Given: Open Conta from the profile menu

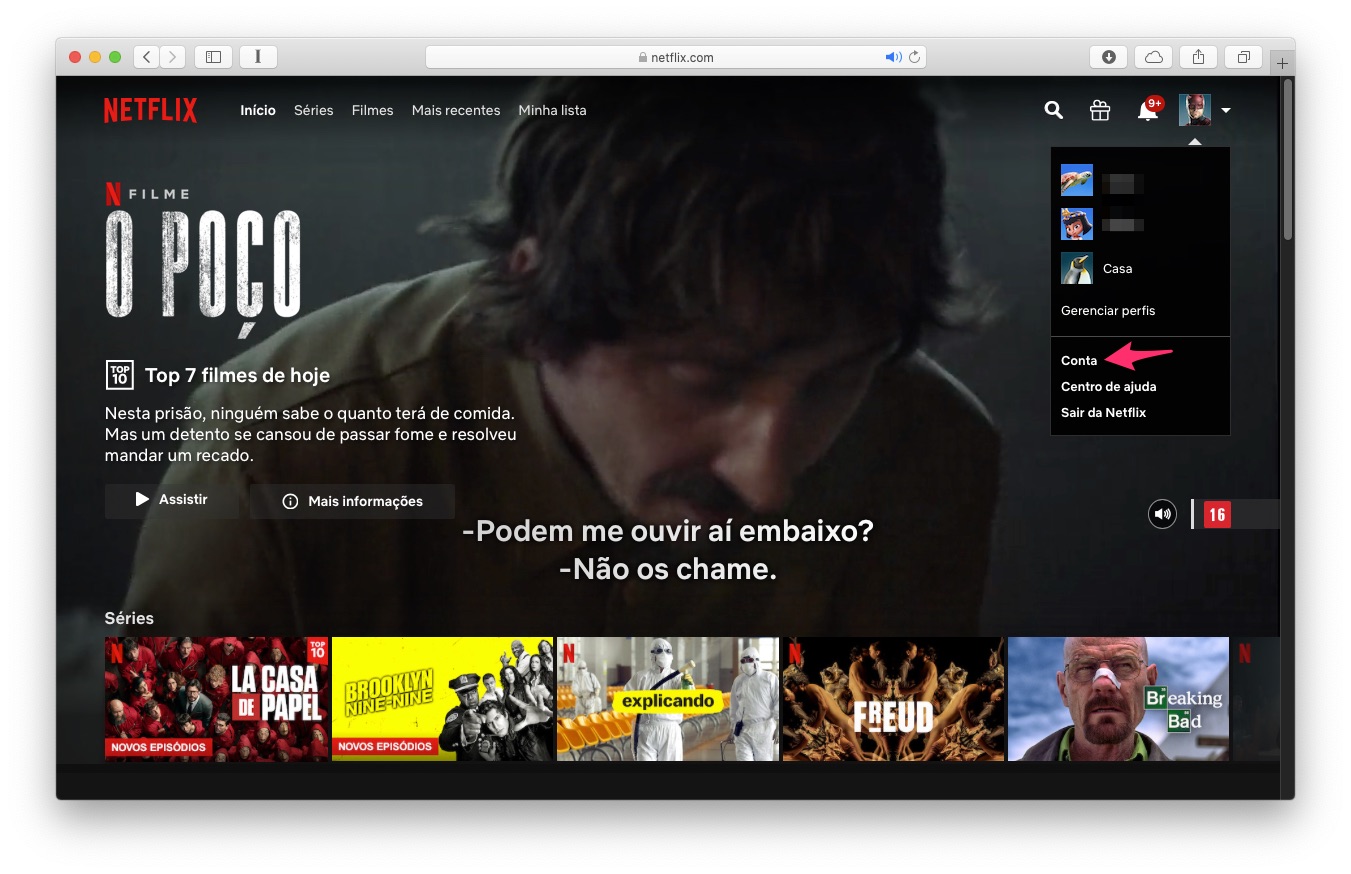Looking at the screenshot, I should (1079, 360).
